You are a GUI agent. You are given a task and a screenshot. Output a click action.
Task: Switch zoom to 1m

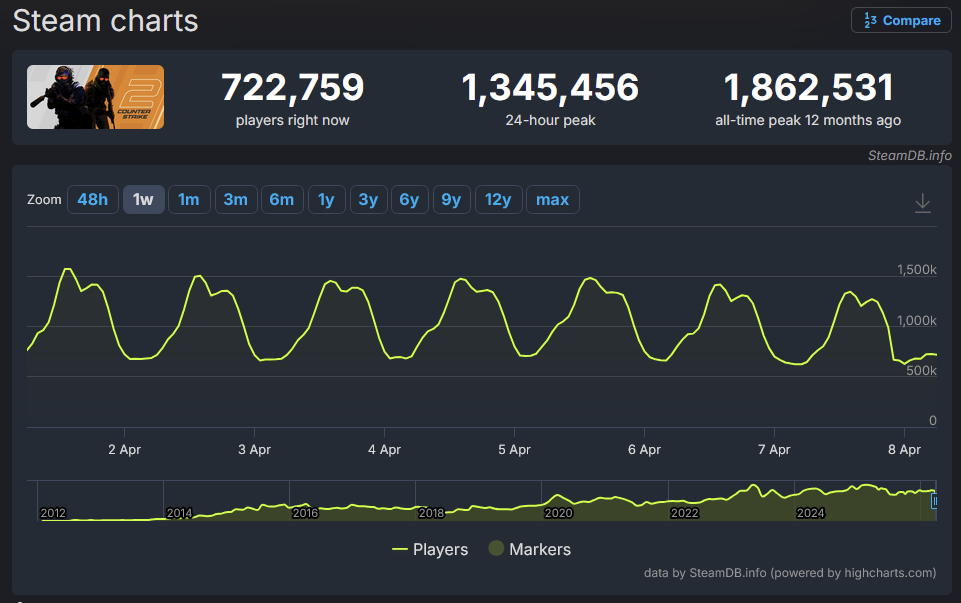(x=189, y=200)
